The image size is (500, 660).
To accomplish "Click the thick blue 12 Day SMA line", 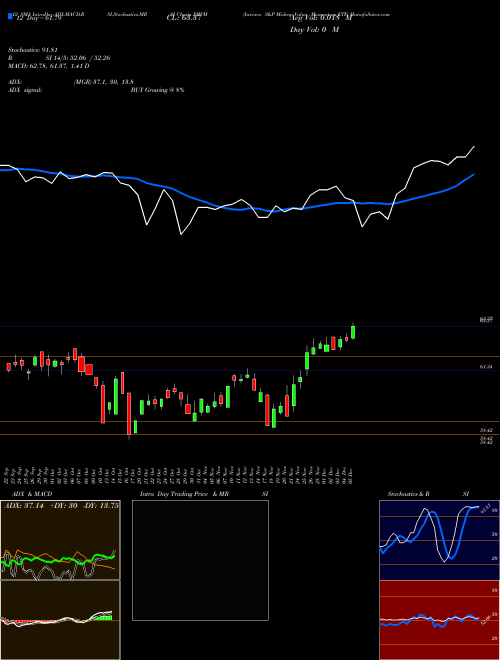I will pyautogui.click(x=236, y=209).
